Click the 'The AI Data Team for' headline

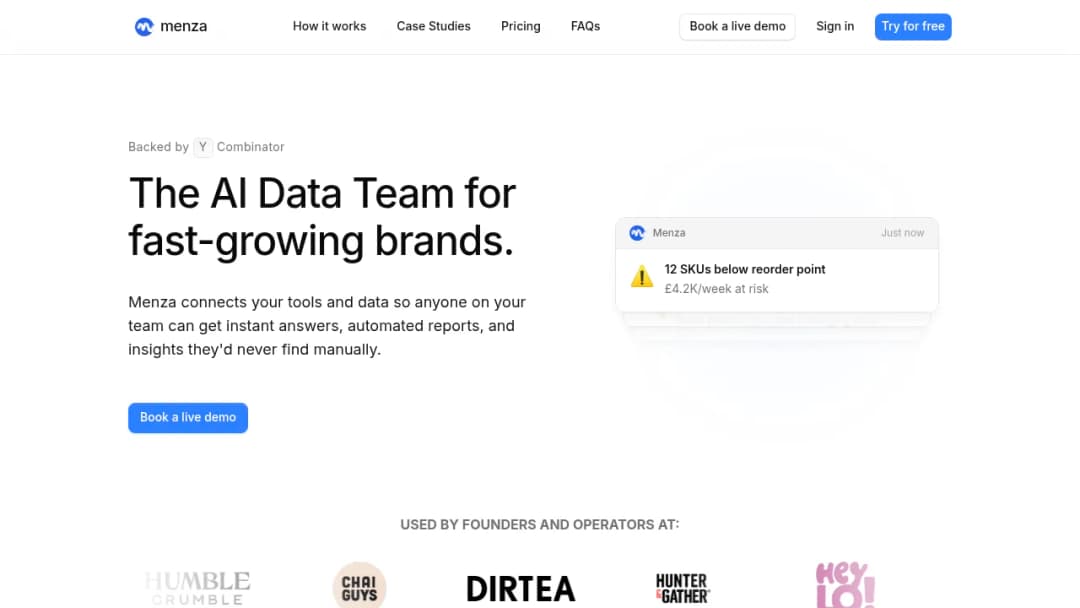coord(322,193)
